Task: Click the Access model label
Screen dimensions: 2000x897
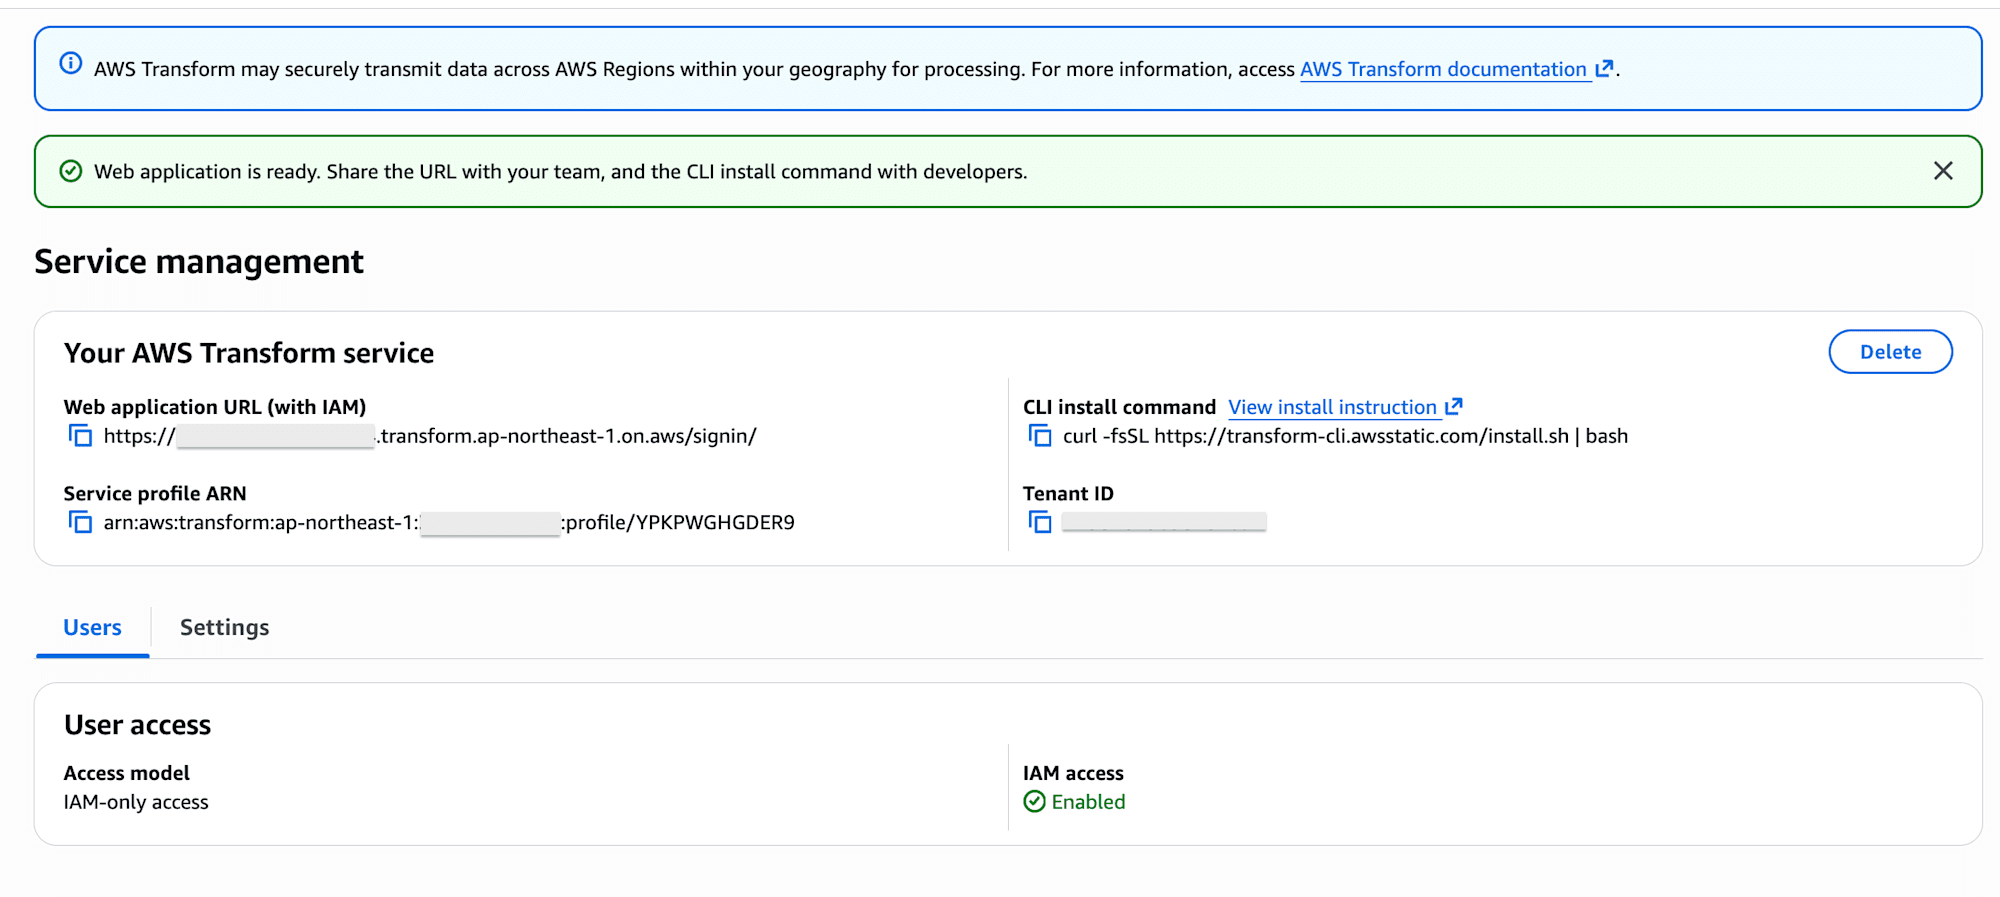Action: (x=127, y=773)
